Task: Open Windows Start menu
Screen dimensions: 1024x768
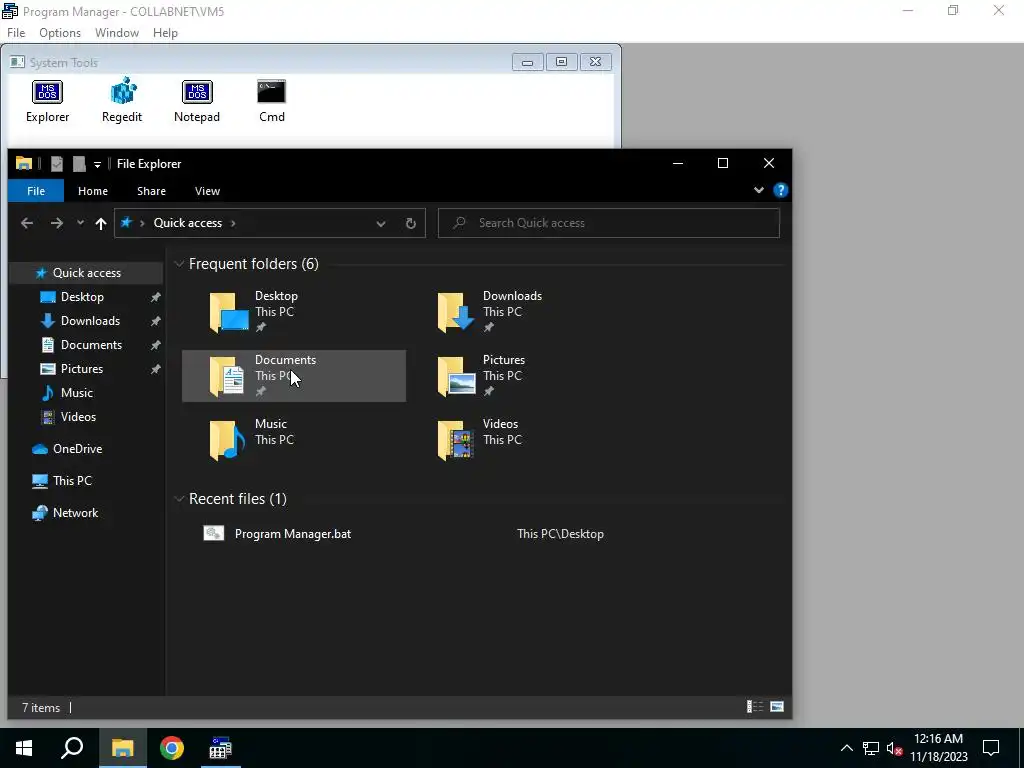Action: (24, 748)
